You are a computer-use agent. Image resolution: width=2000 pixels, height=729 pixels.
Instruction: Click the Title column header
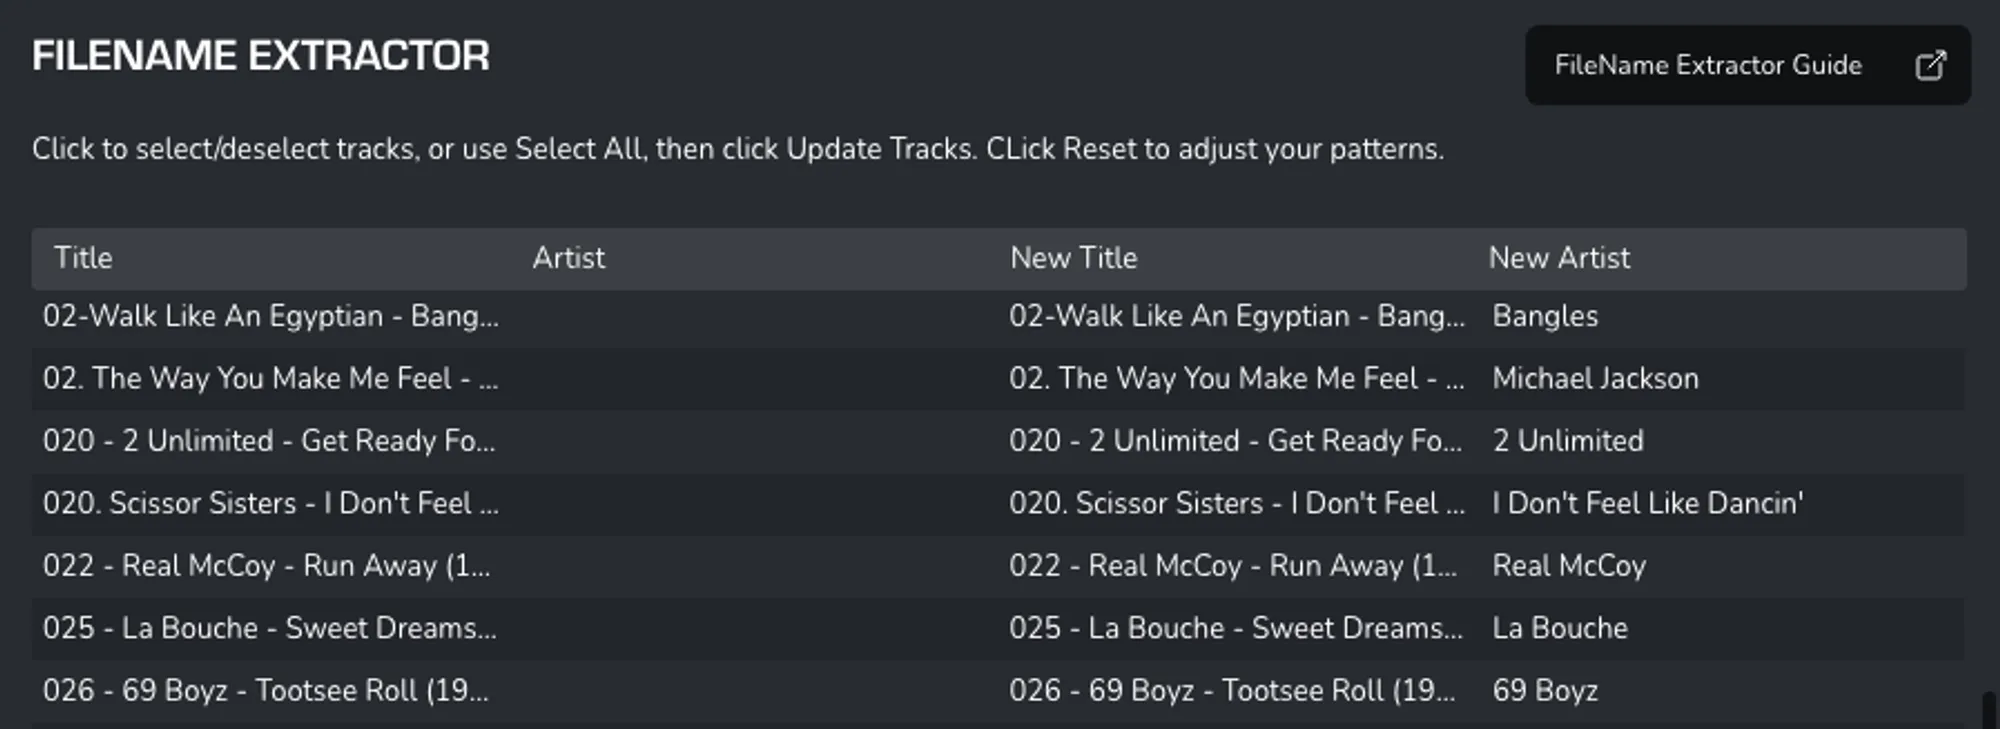point(83,258)
